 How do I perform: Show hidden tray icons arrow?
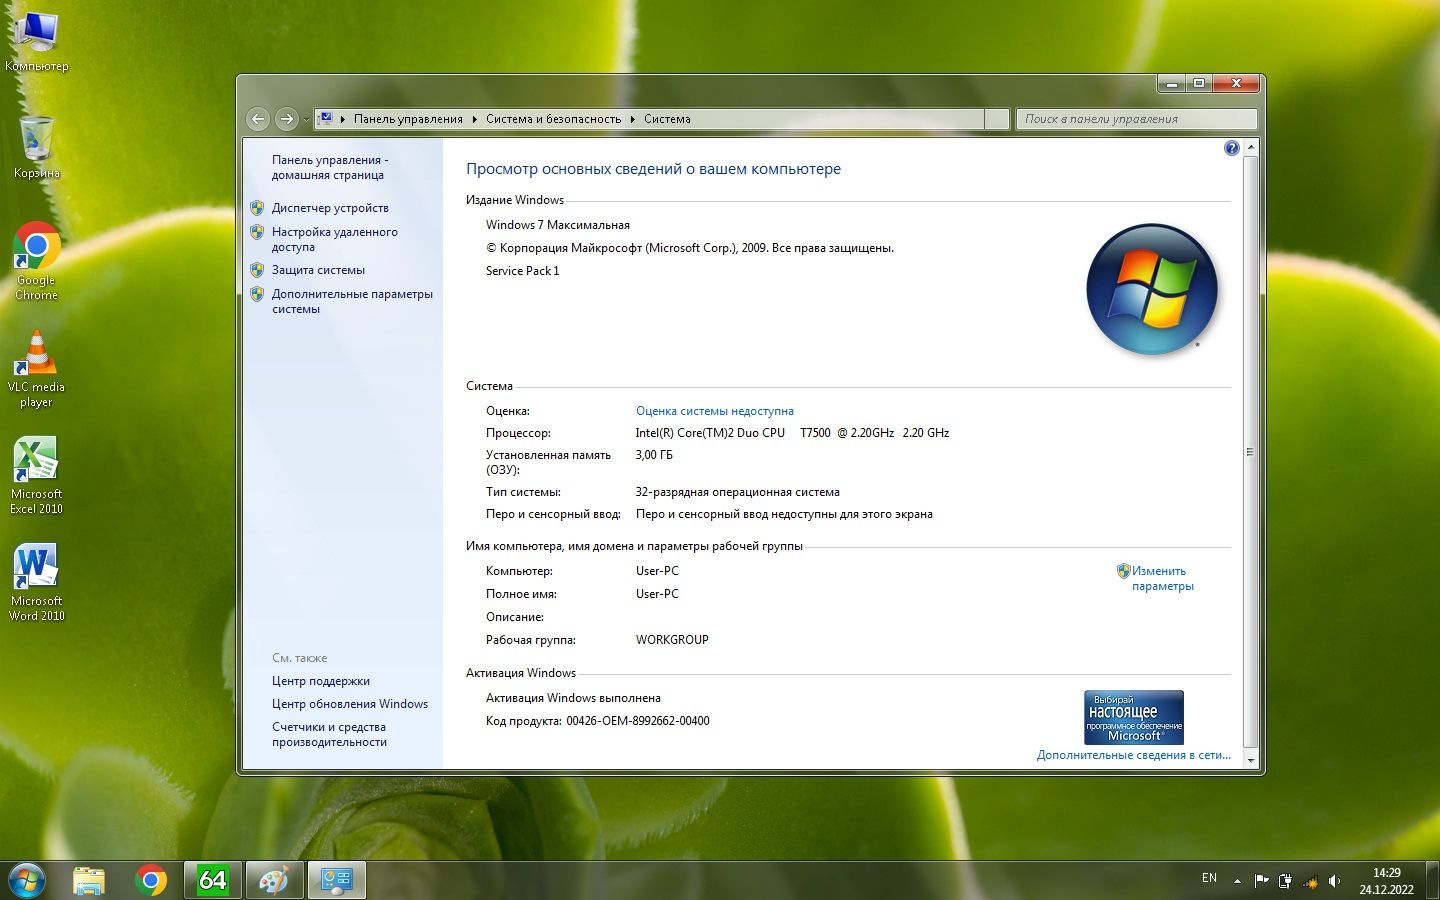[1237, 881]
